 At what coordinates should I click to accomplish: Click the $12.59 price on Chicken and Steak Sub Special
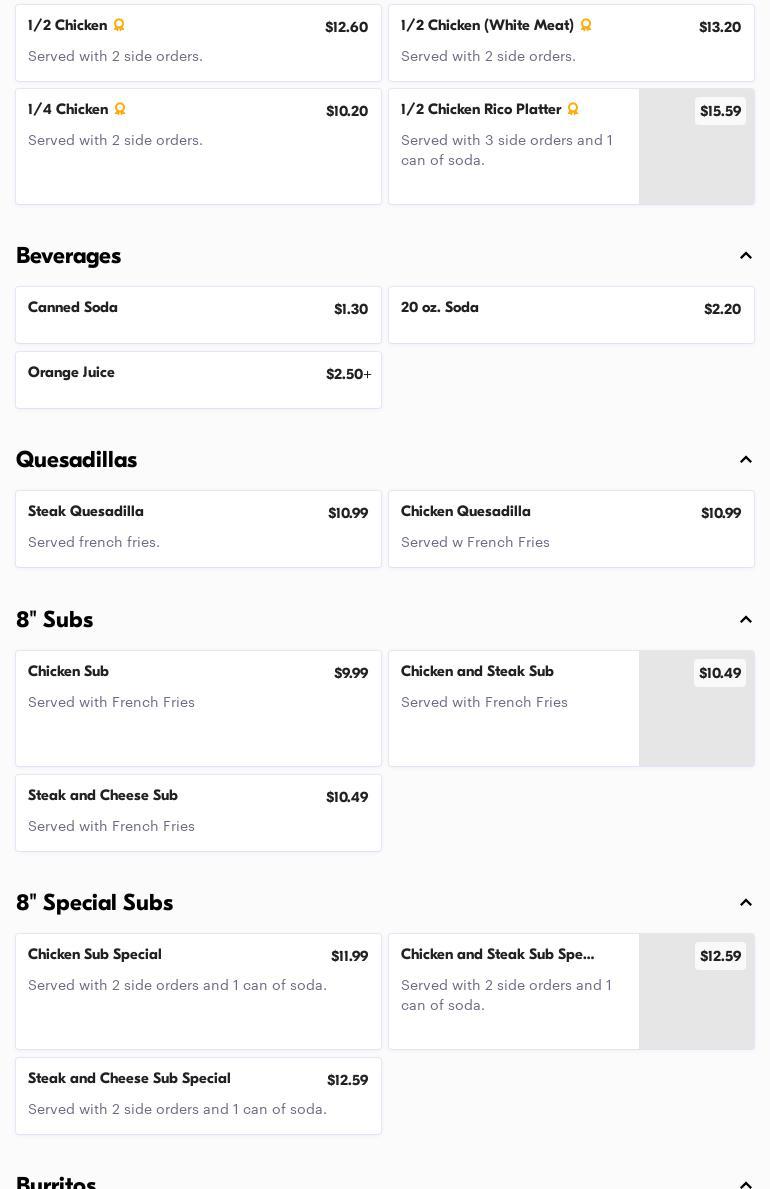tap(720, 955)
